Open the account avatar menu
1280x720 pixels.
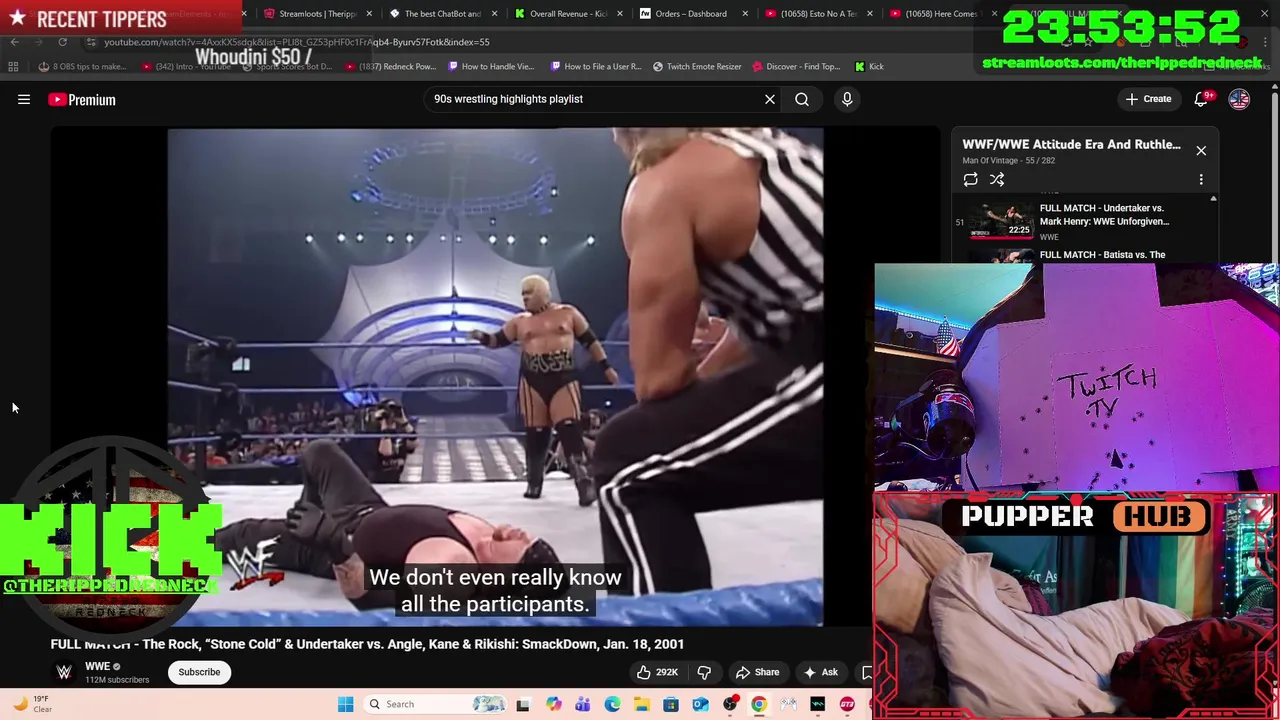point(1239,99)
